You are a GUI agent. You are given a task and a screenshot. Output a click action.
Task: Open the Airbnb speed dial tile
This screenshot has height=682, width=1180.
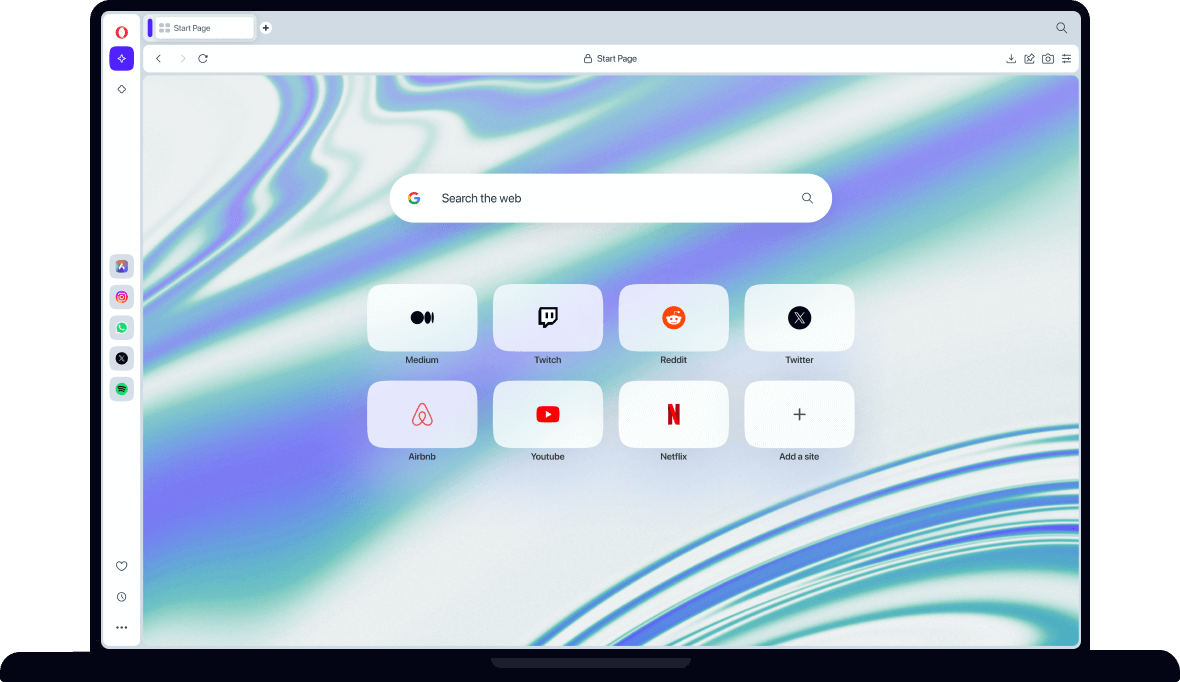pos(422,414)
